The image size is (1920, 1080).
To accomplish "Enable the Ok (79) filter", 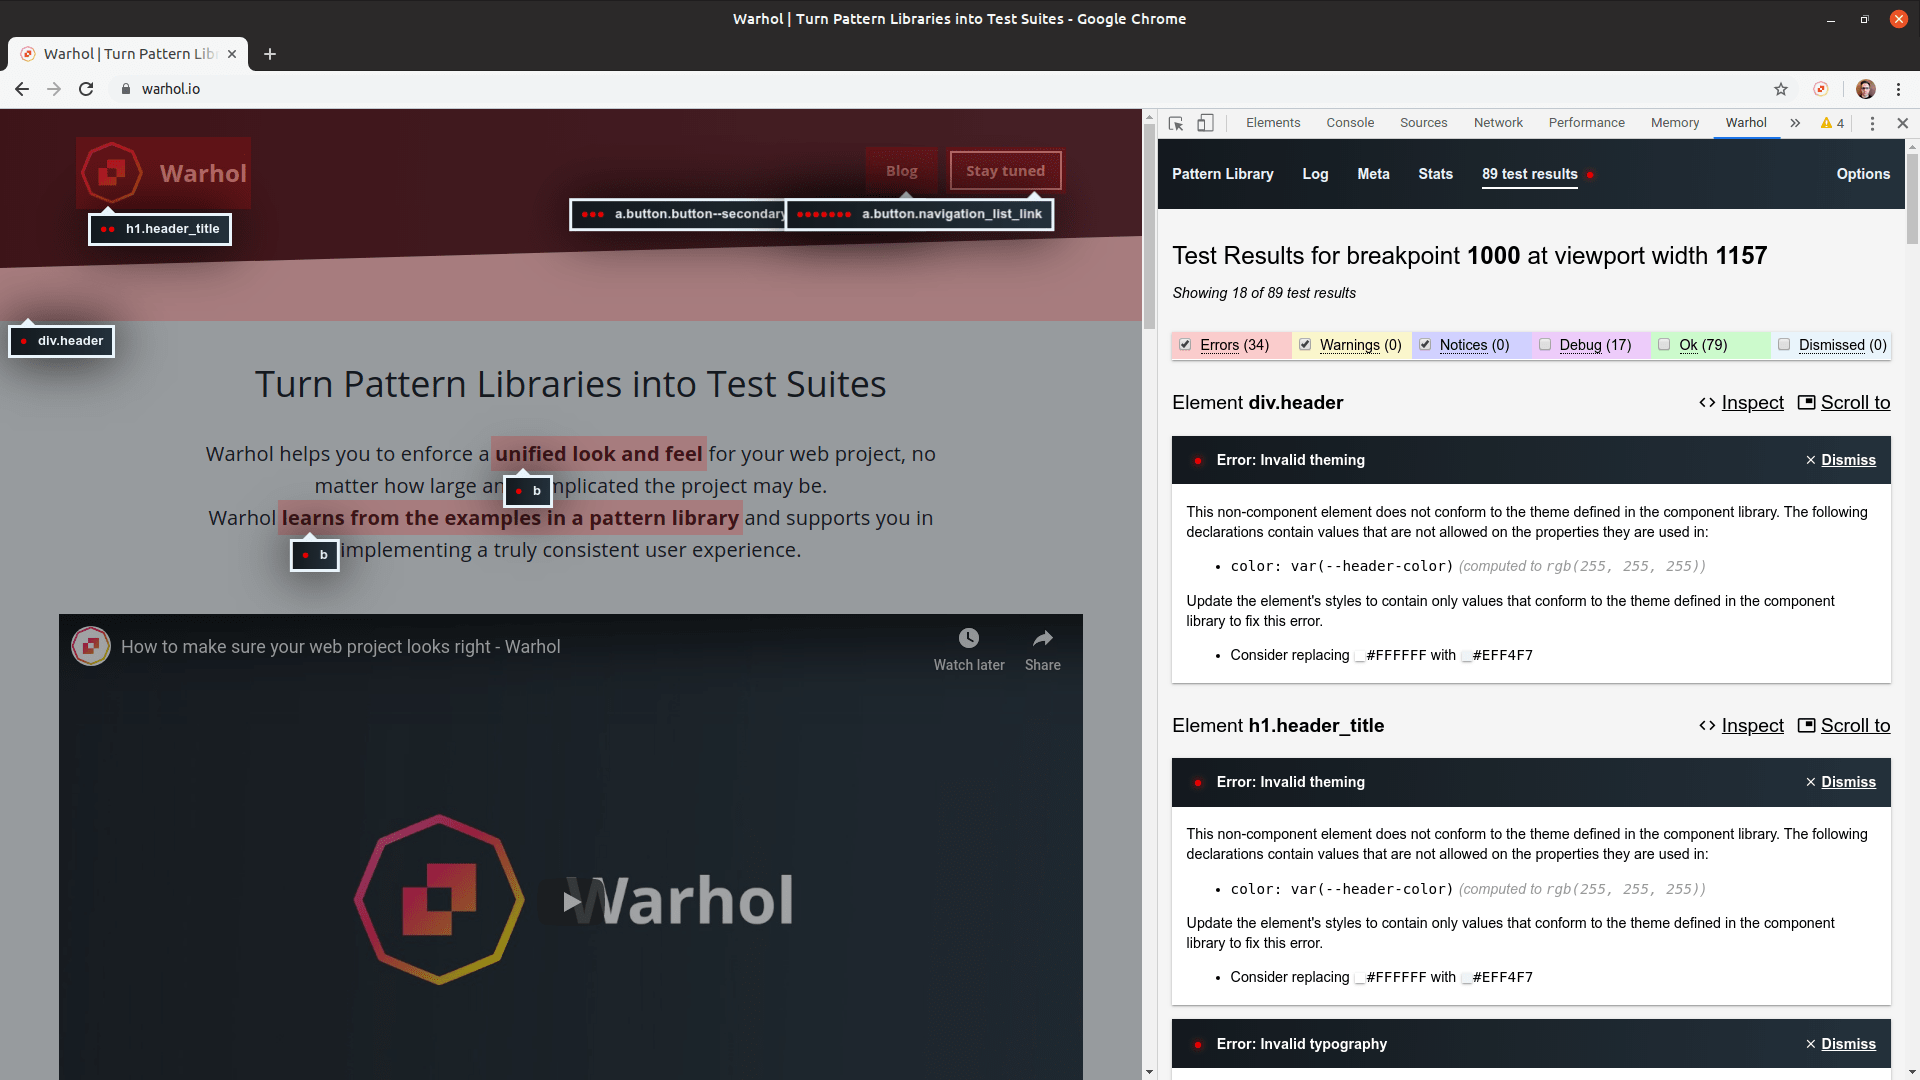I will 1664,344.
